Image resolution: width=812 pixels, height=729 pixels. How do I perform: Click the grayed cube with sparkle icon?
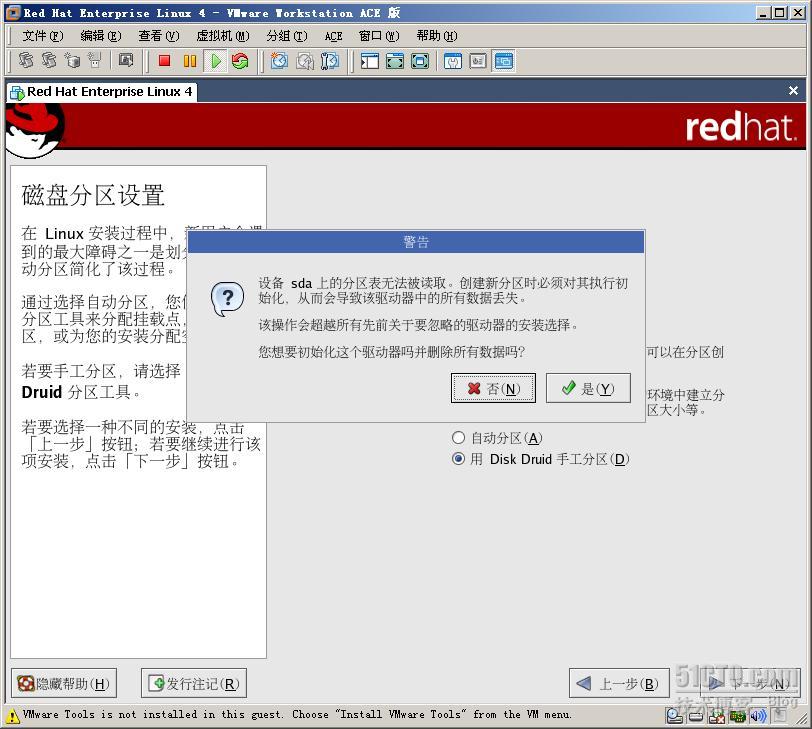[x=72, y=61]
